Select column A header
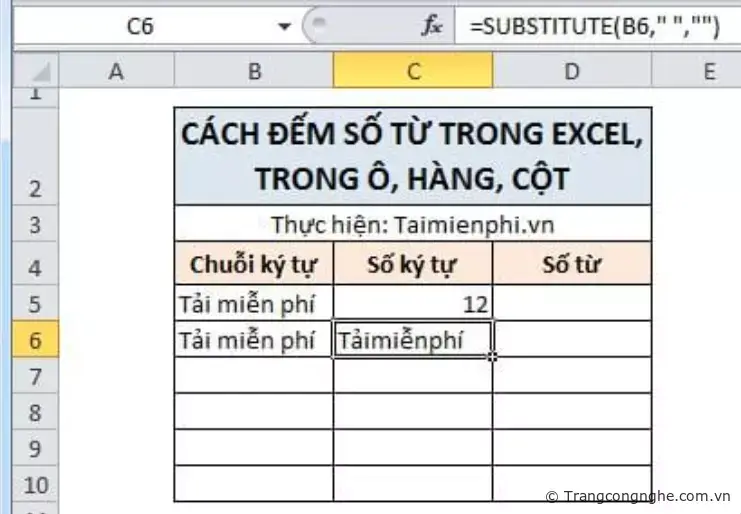The width and height of the screenshot is (741, 514). pyautogui.click(x=115, y=70)
